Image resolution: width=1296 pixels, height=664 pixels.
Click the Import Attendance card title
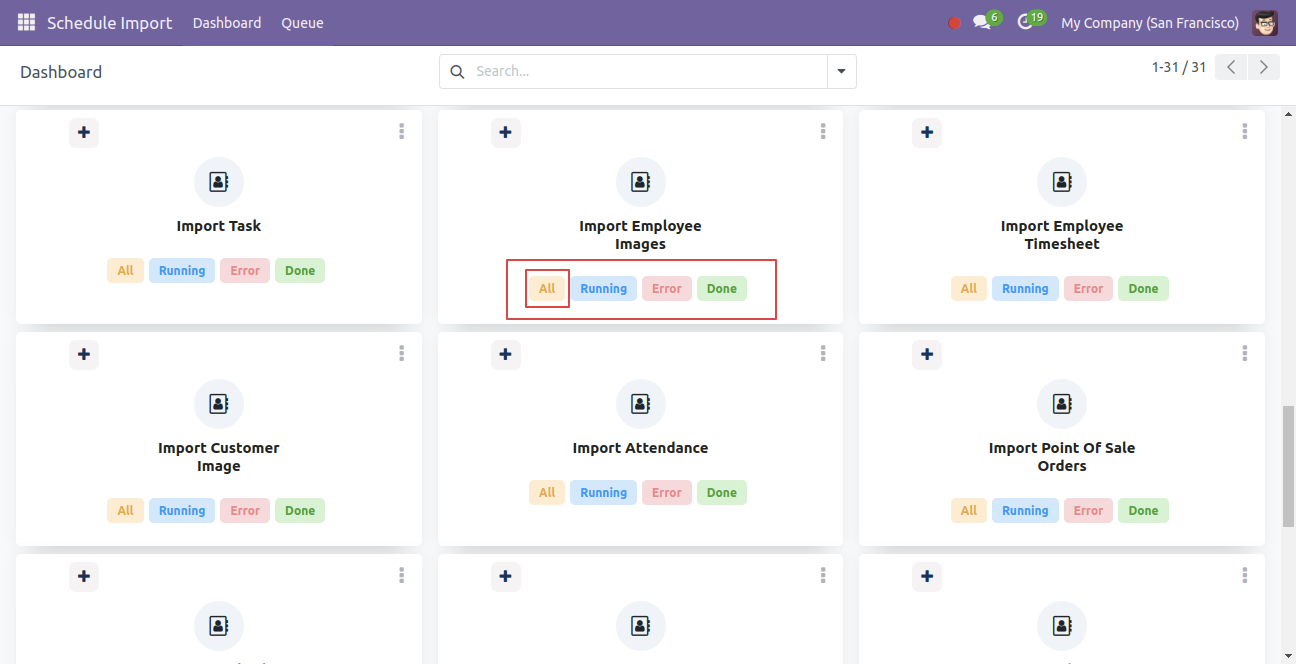click(x=641, y=448)
